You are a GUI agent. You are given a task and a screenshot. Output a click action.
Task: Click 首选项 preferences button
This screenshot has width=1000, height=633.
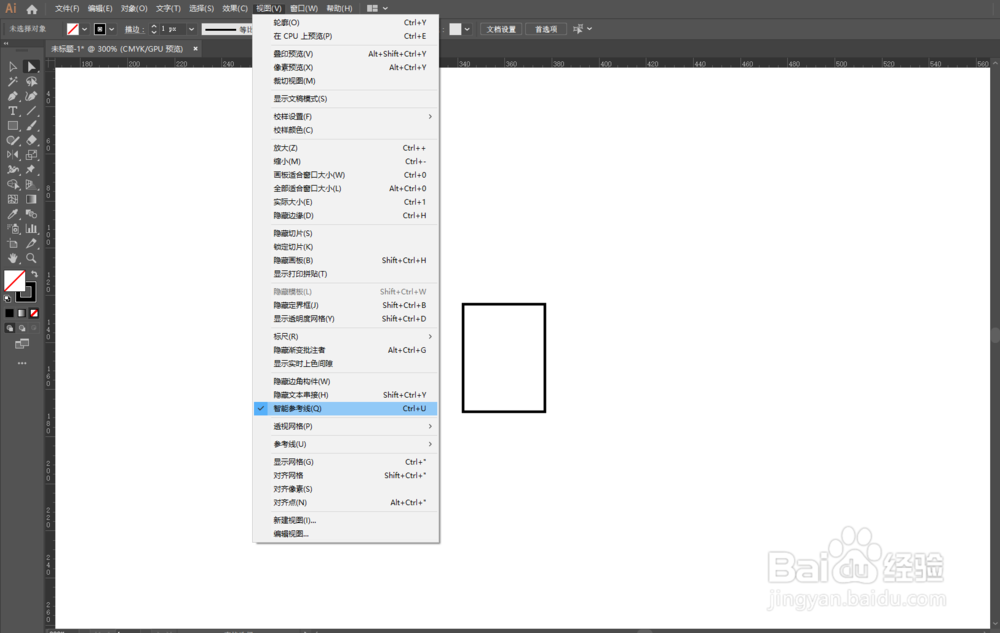(546, 29)
